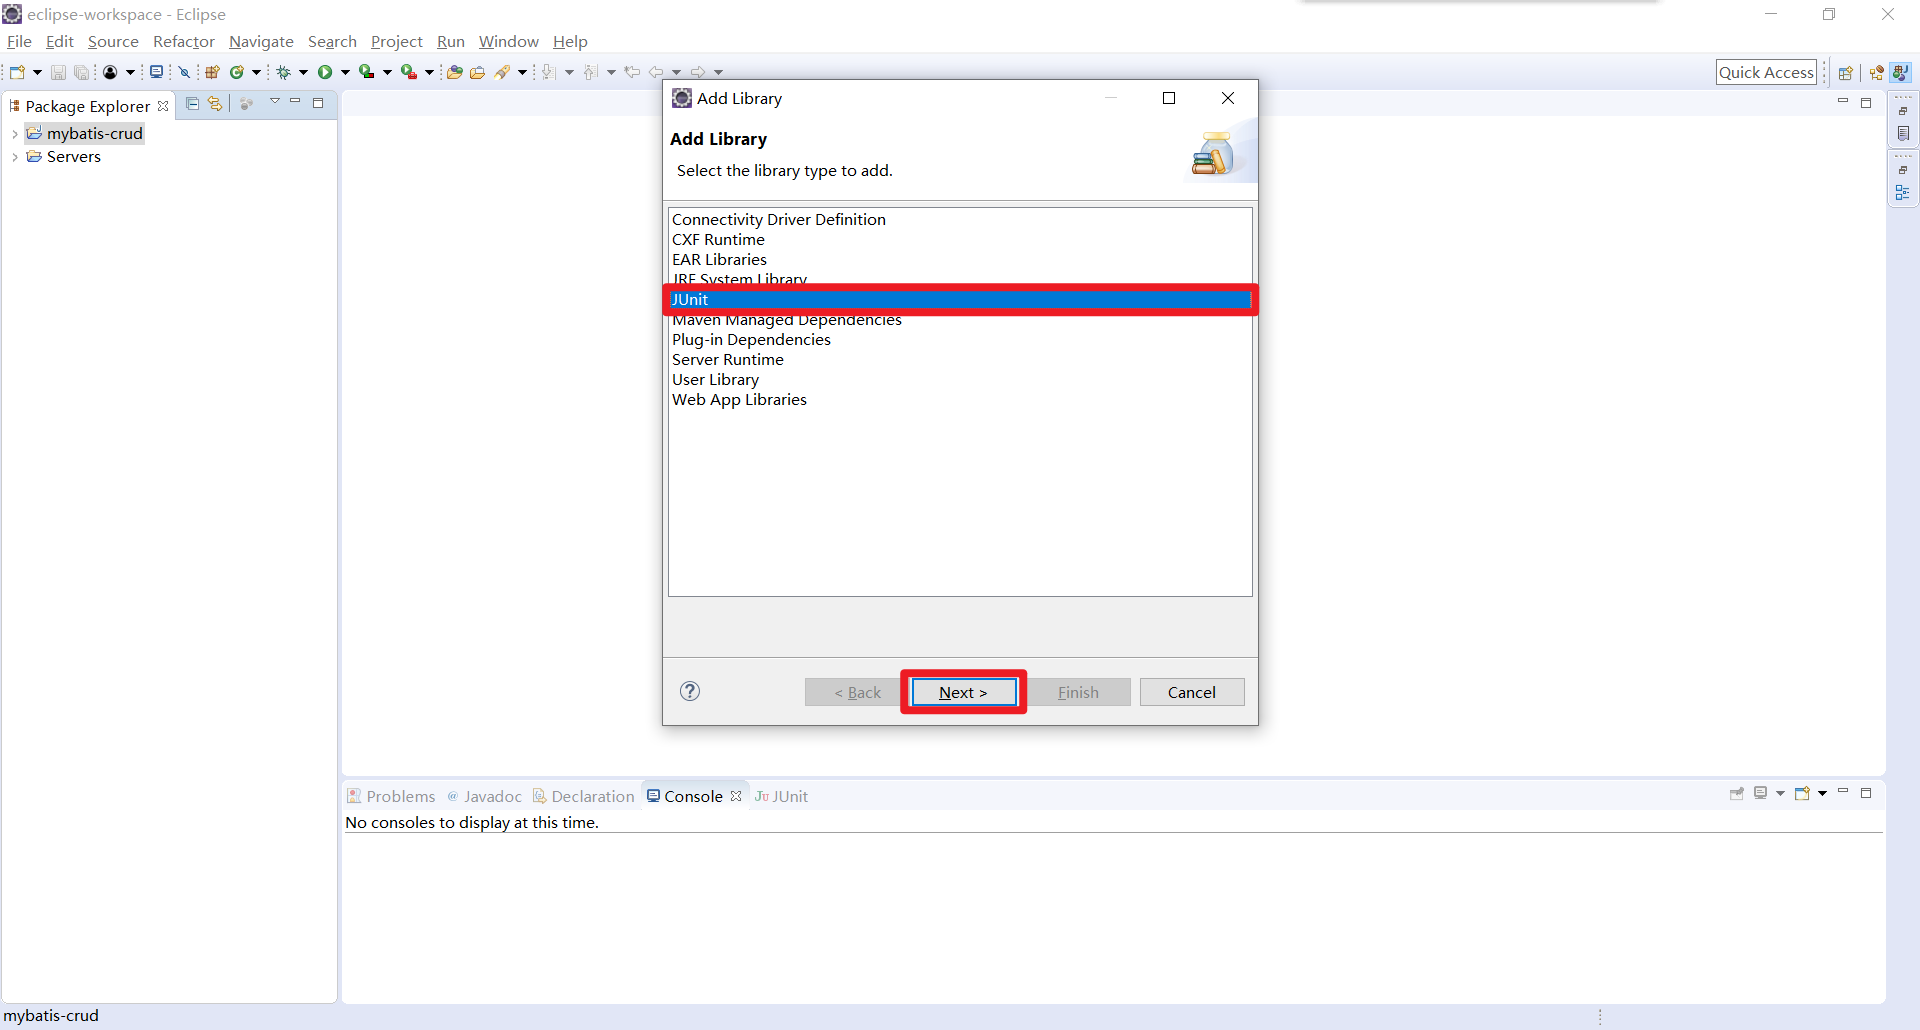Click the help question mark in dialog
This screenshot has width=1920, height=1030.
pos(690,691)
